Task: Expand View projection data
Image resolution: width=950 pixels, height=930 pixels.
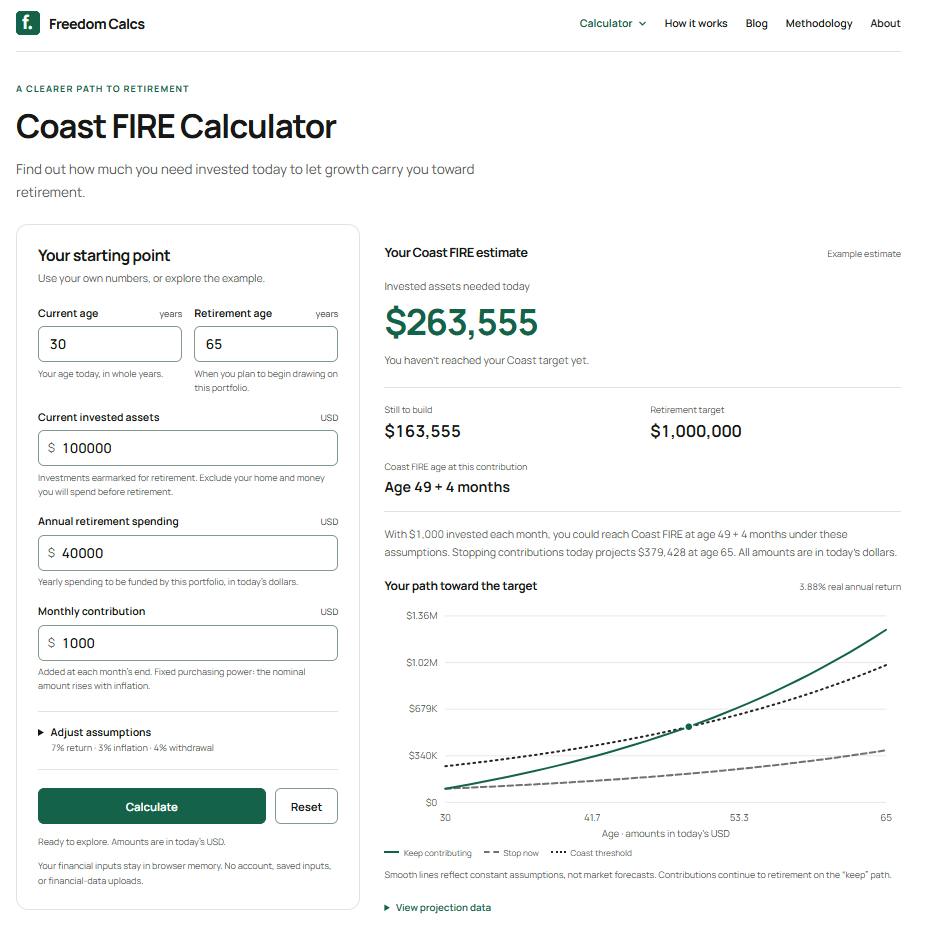Action: (x=437, y=908)
